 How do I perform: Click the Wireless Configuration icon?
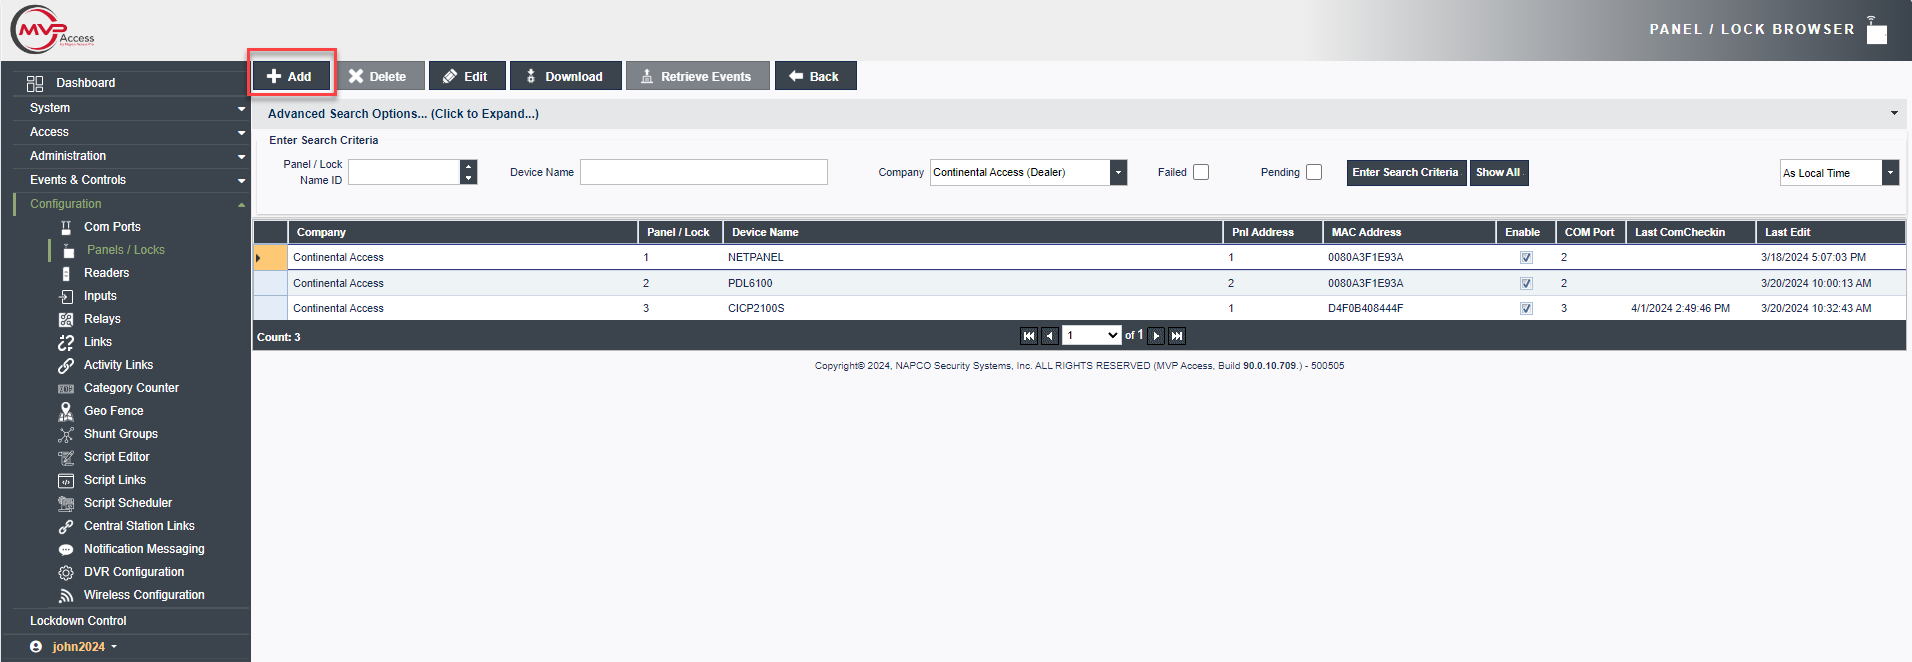(x=66, y=595)
